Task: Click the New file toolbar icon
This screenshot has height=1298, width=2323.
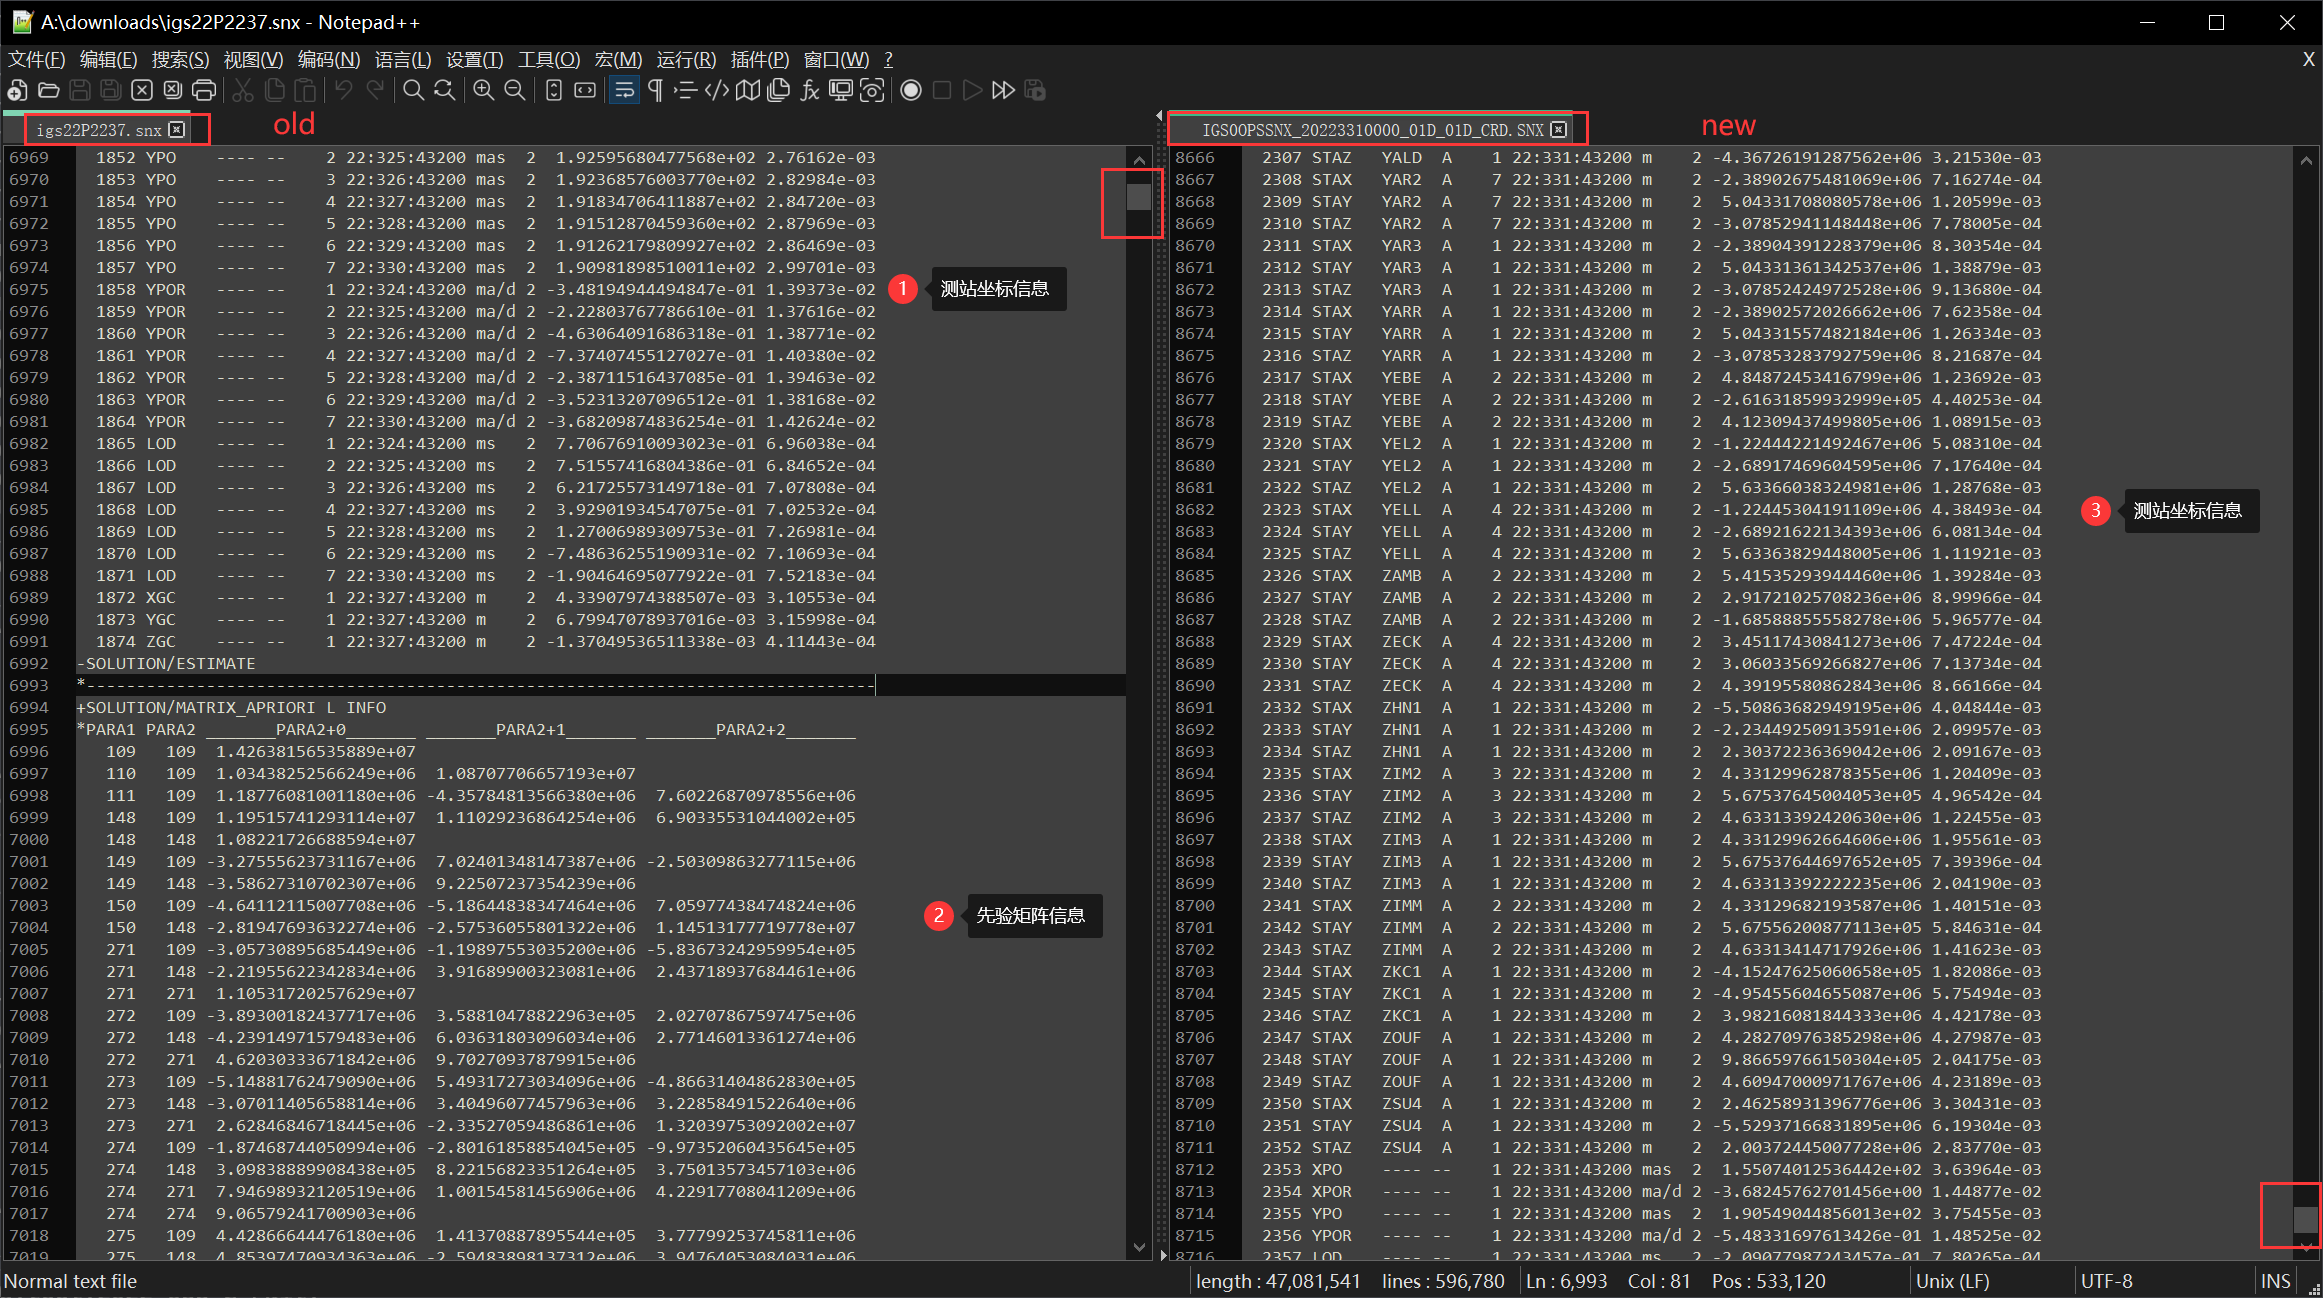Action: (17, 91)
